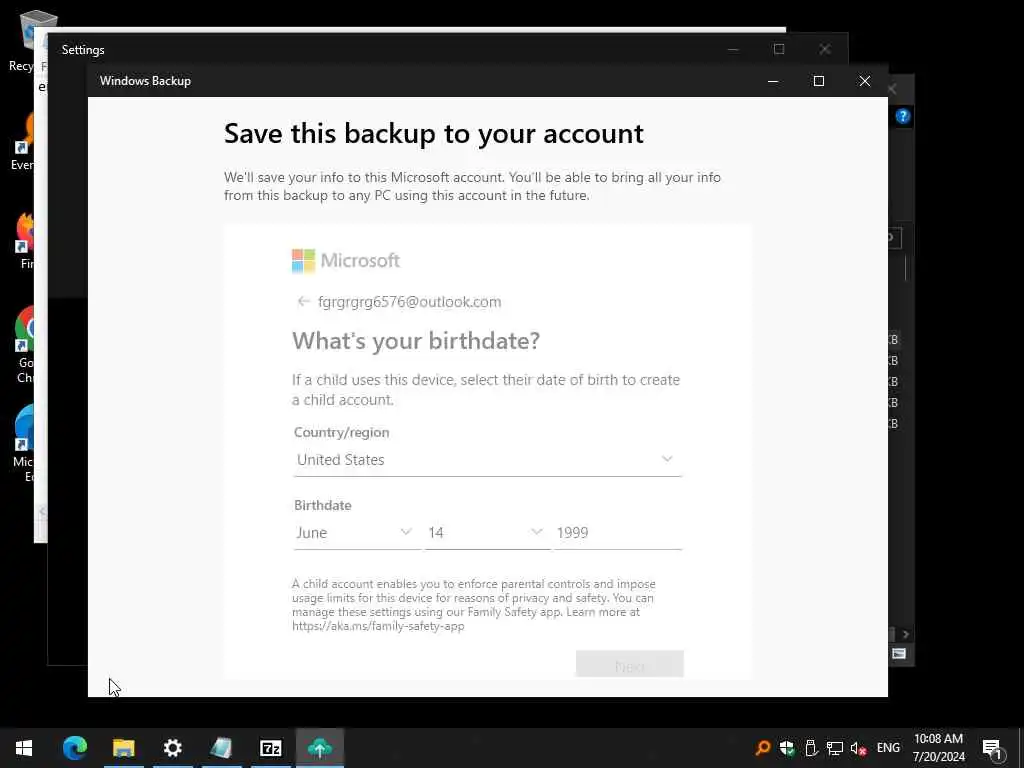The image size is (1024, 768).
Task: Click the USB safely remove tray icon
Action: coord(810,748)
